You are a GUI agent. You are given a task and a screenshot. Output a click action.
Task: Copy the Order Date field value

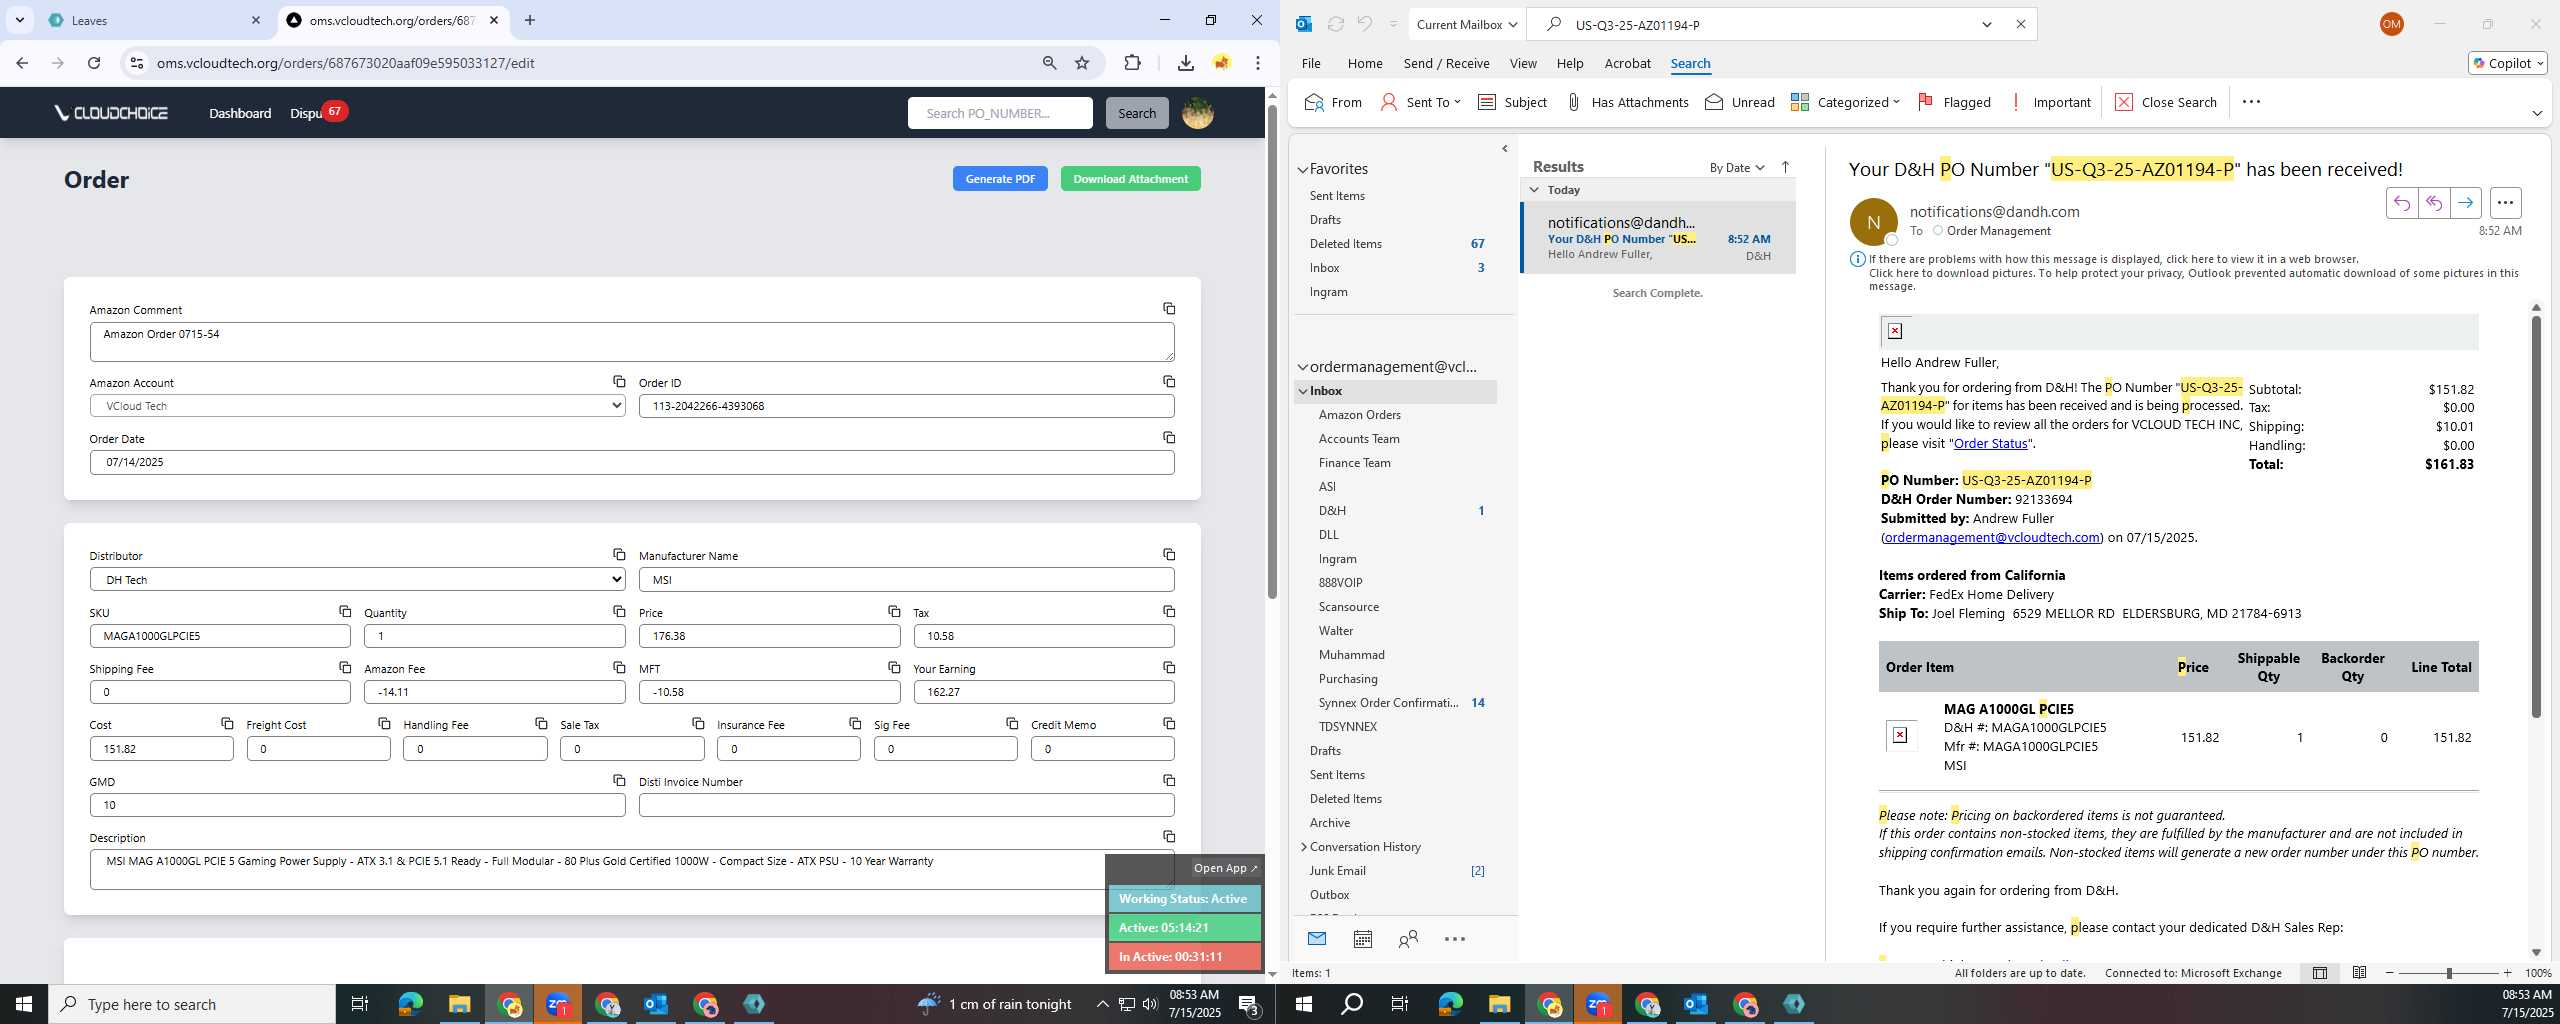coord(1168,438)
